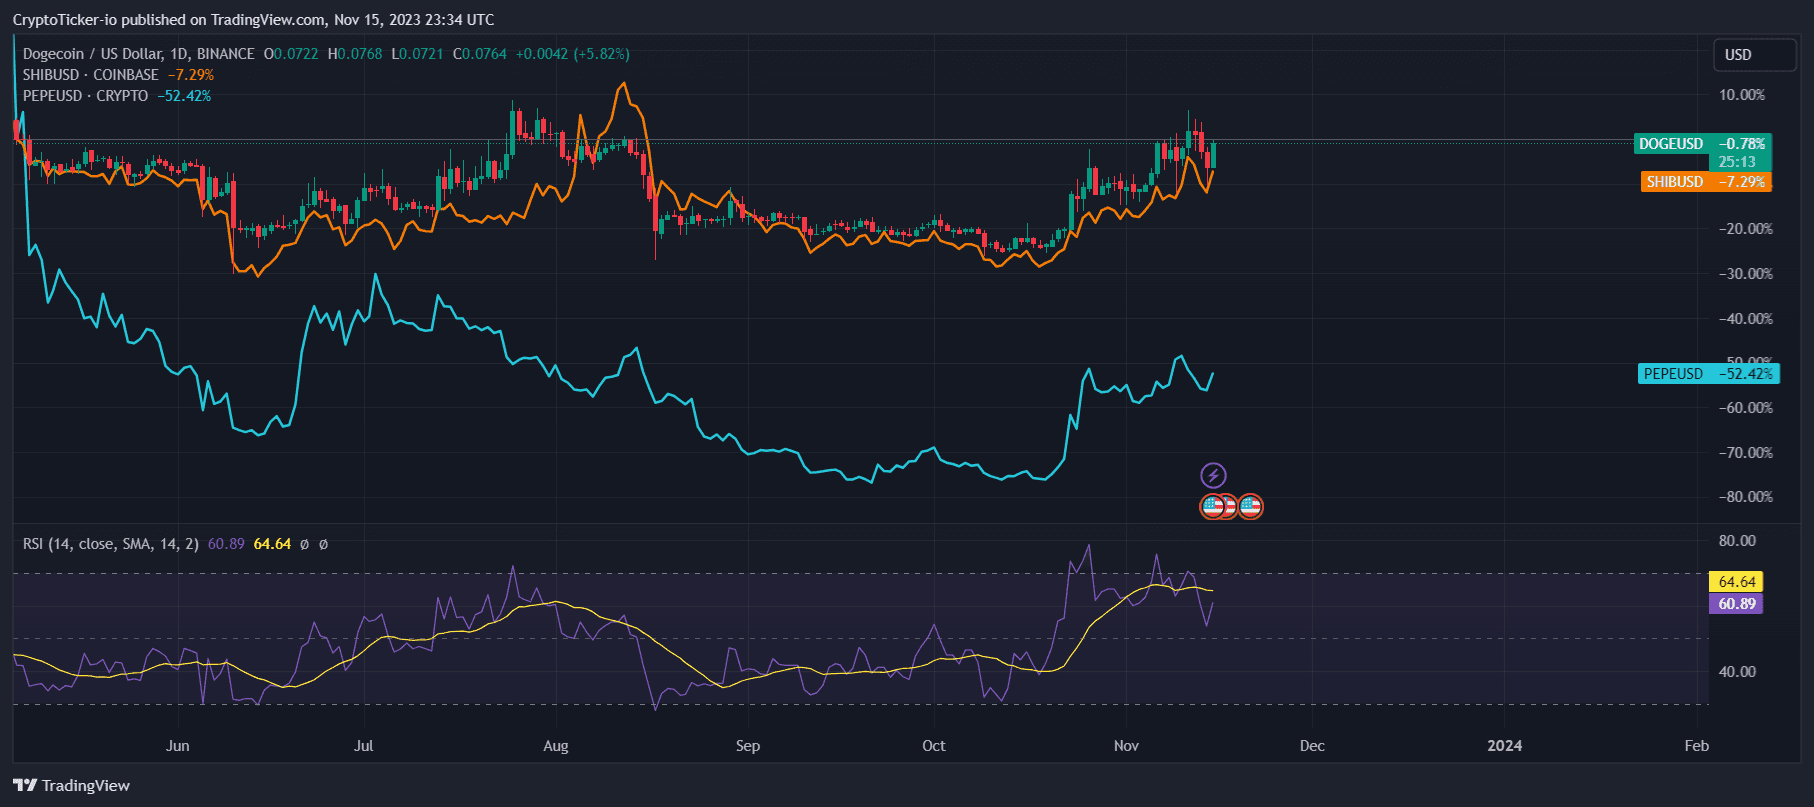
Task: Click the 10.00% mark on the price scale
Action: [x=1741, y=95]
